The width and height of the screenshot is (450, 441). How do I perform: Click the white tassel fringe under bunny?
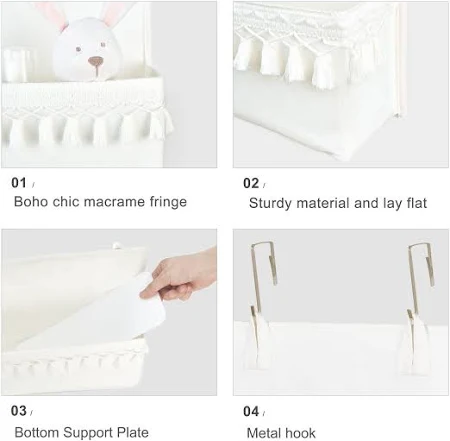pyautogui.click(x=87, y=128)
